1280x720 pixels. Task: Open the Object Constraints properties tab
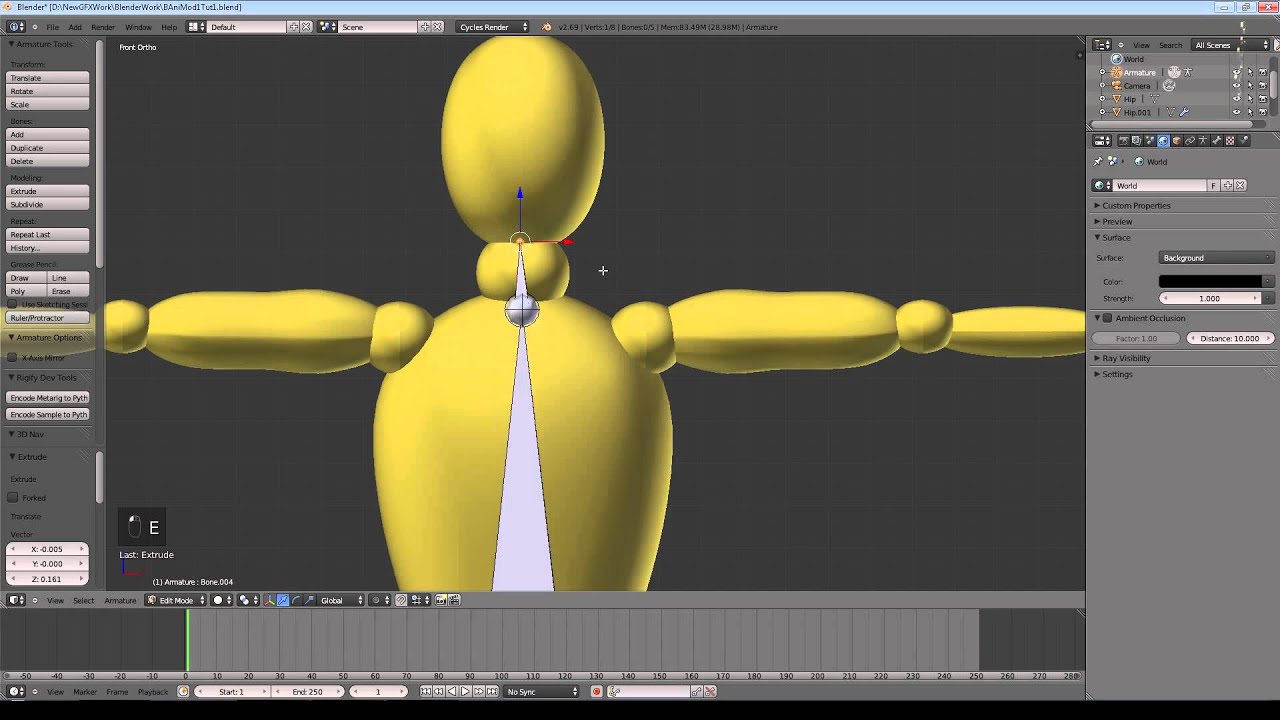[x=1190, y=141]
